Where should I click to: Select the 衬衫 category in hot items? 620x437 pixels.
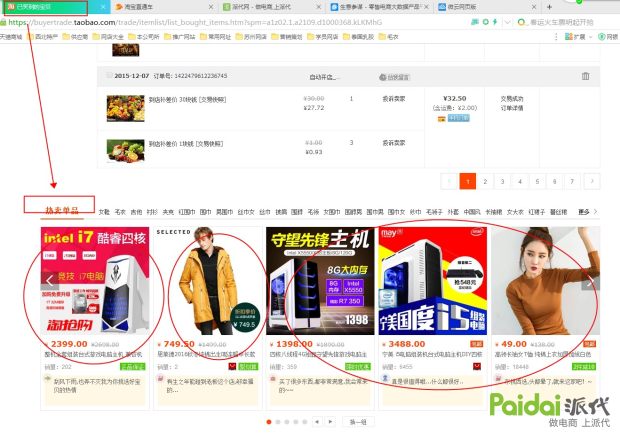pos(152,212)
